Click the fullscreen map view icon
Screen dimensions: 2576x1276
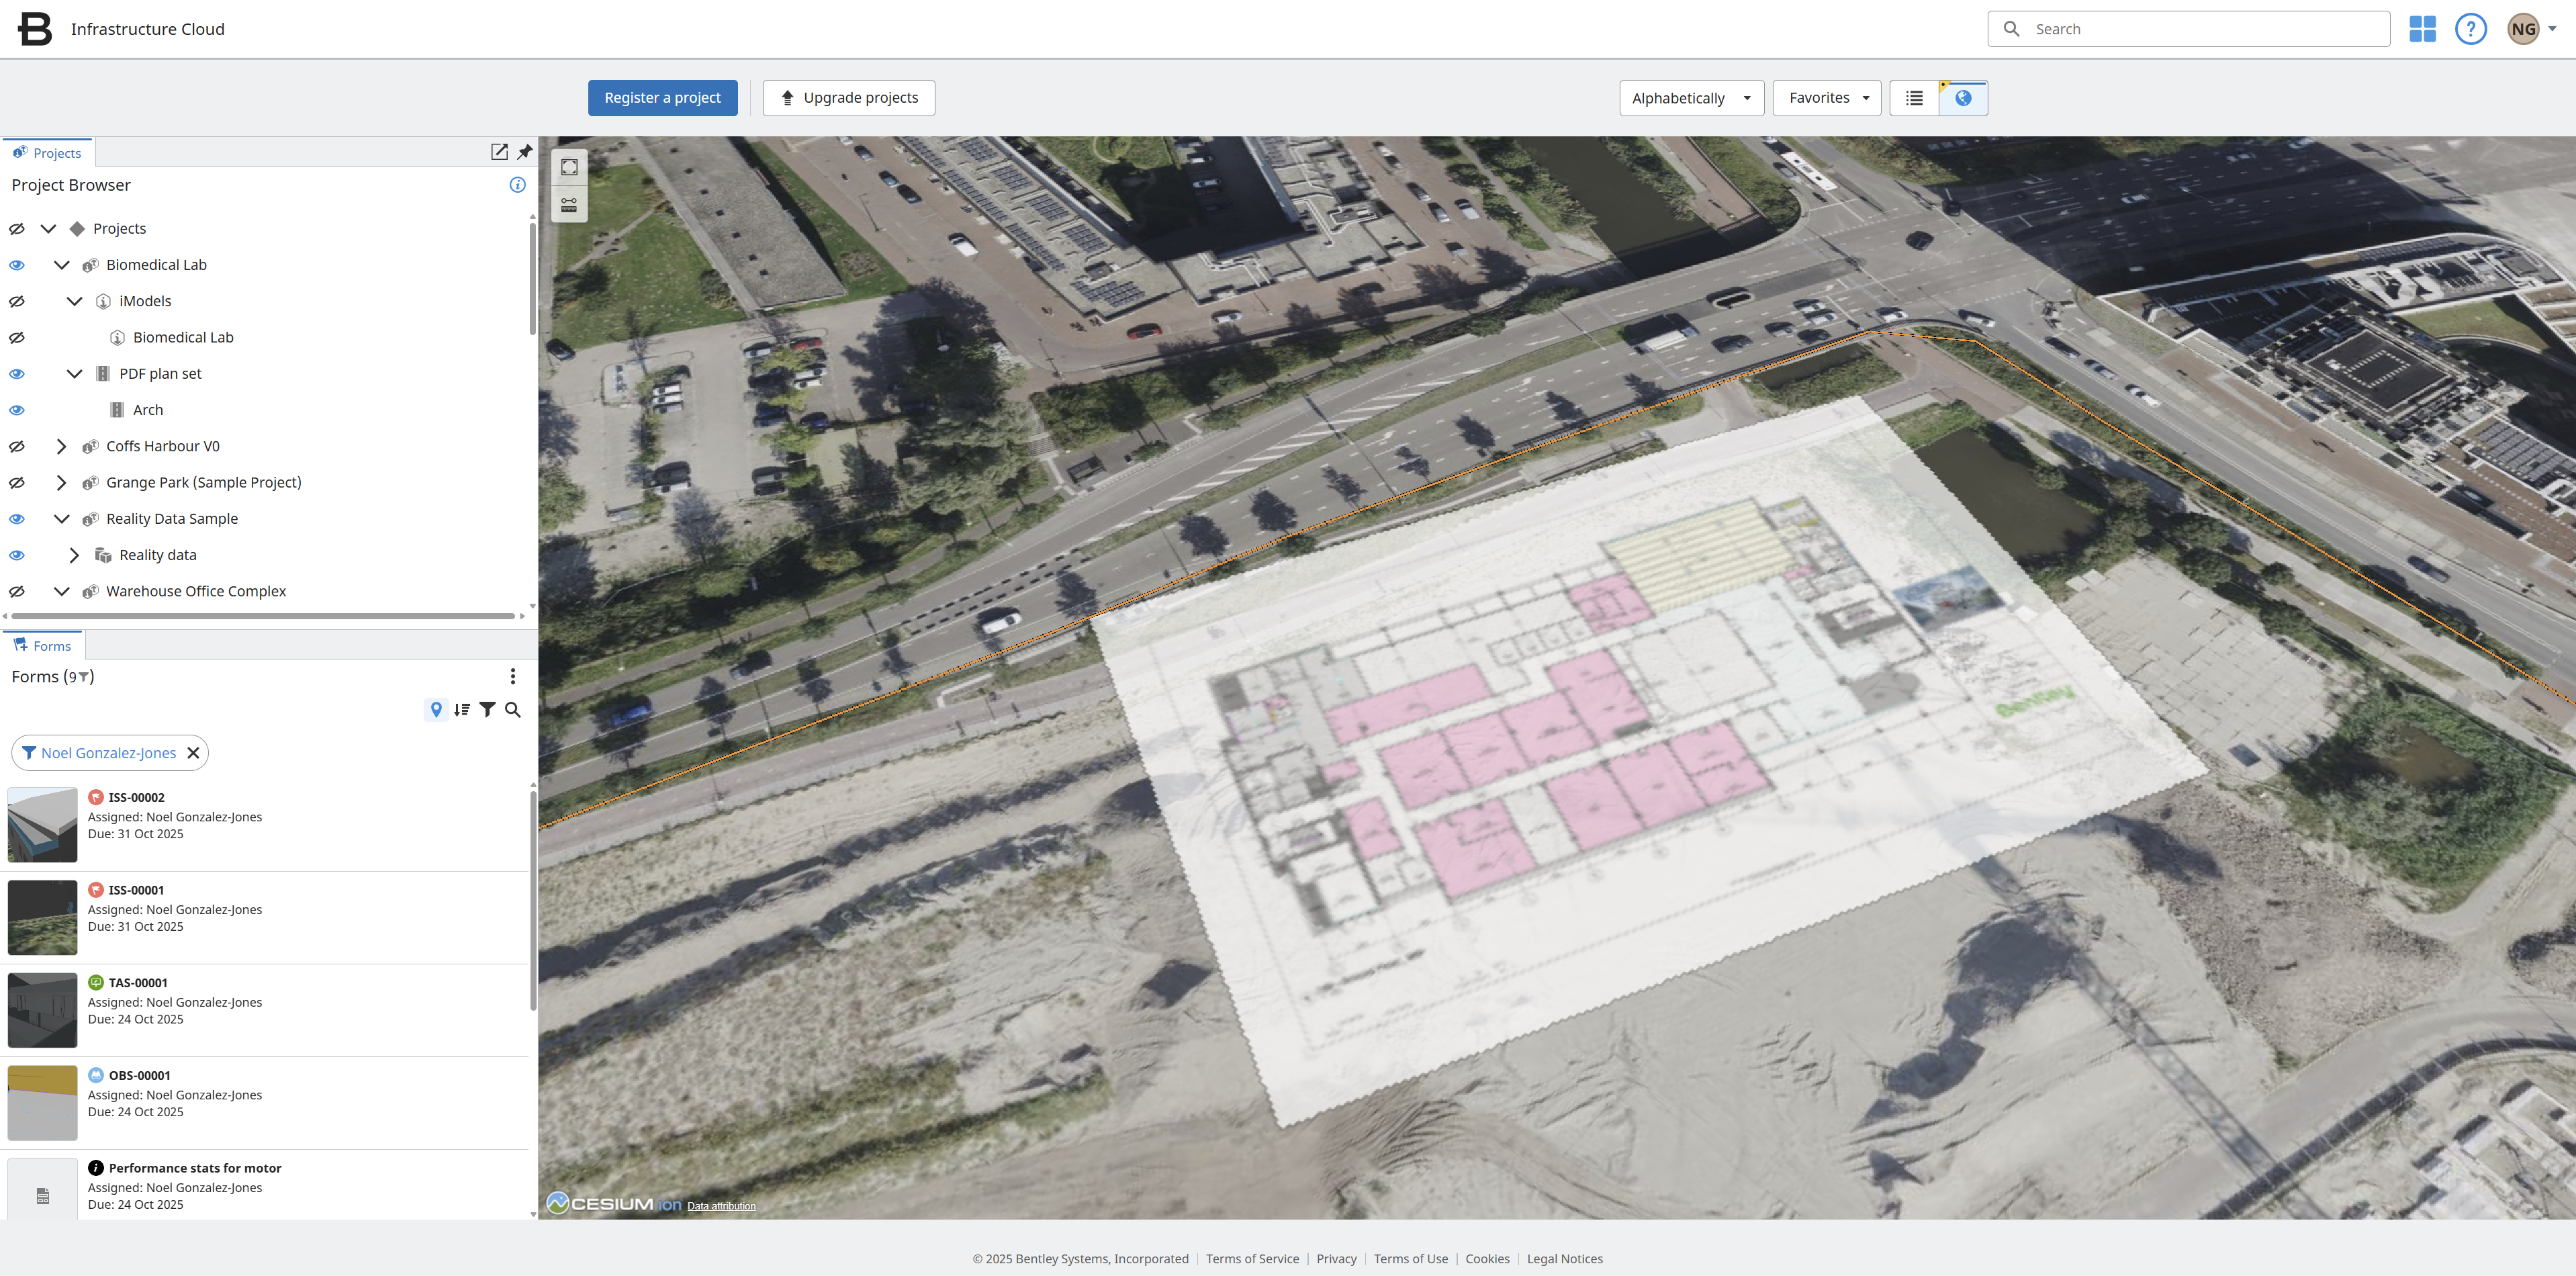point(569,167)
